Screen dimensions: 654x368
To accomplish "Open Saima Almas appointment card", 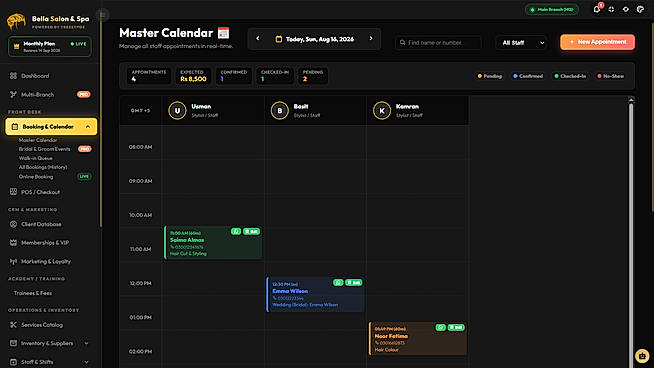I will [x=213, y=242].
